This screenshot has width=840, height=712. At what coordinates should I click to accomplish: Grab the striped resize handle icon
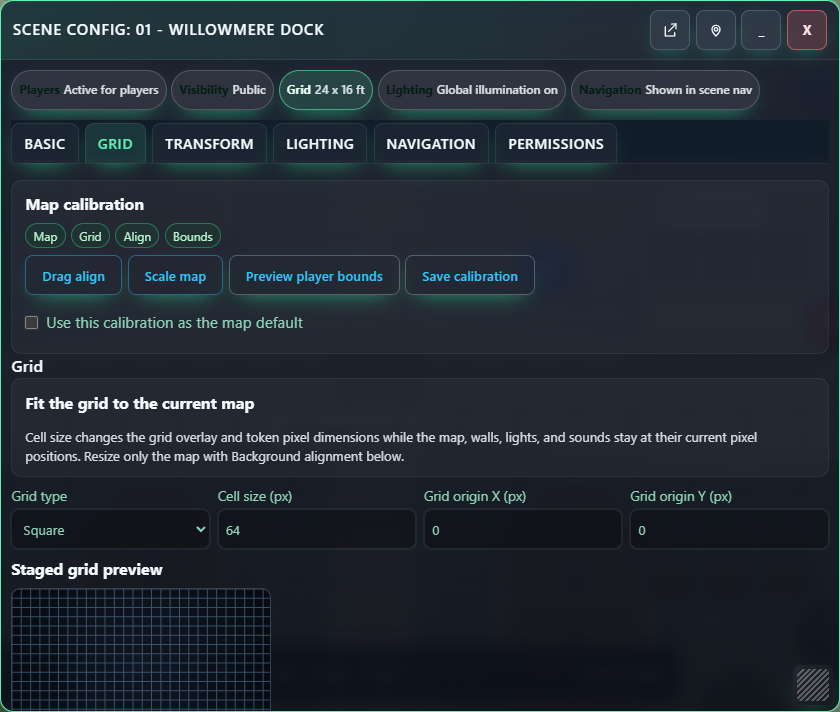click(813, 684)
